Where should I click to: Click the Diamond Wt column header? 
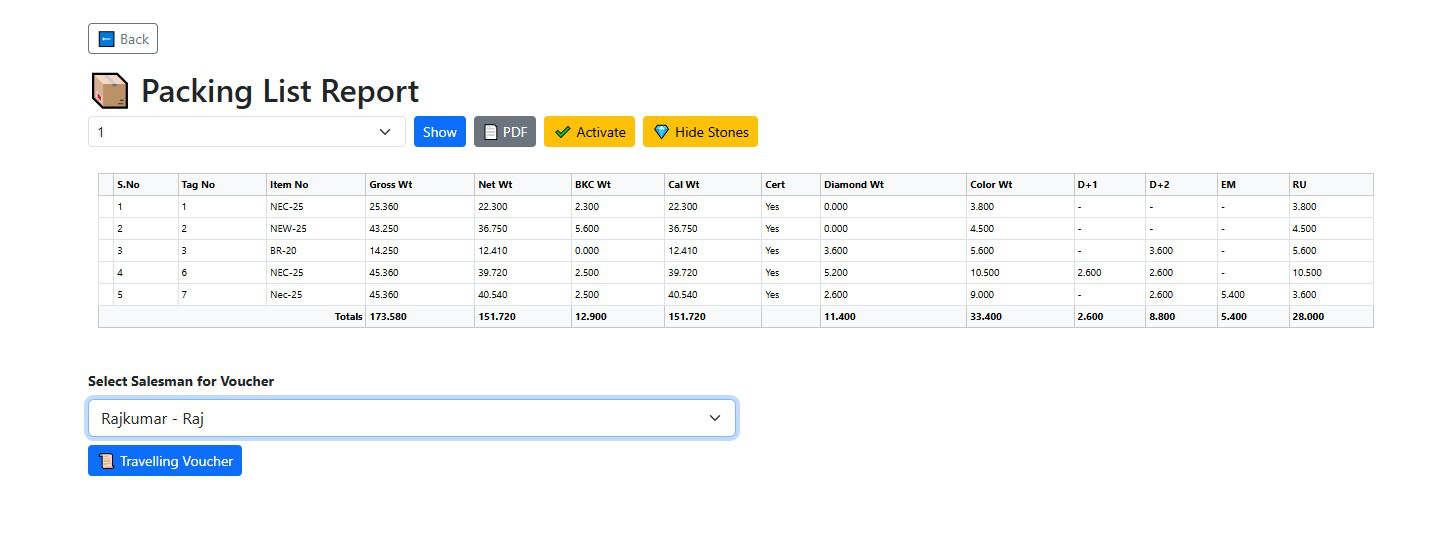point(853,185)
